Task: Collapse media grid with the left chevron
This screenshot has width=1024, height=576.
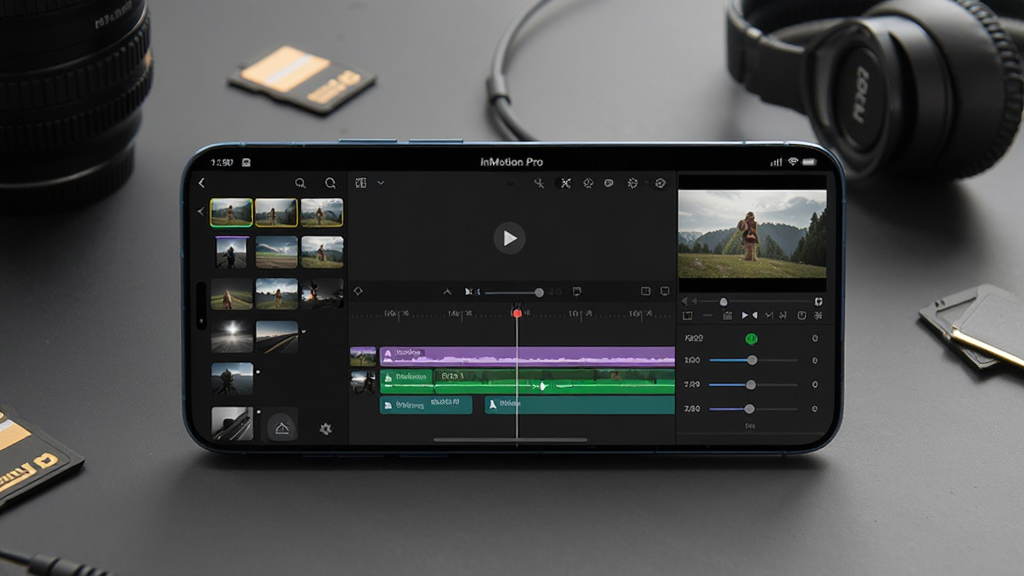Action: [200, 212]
